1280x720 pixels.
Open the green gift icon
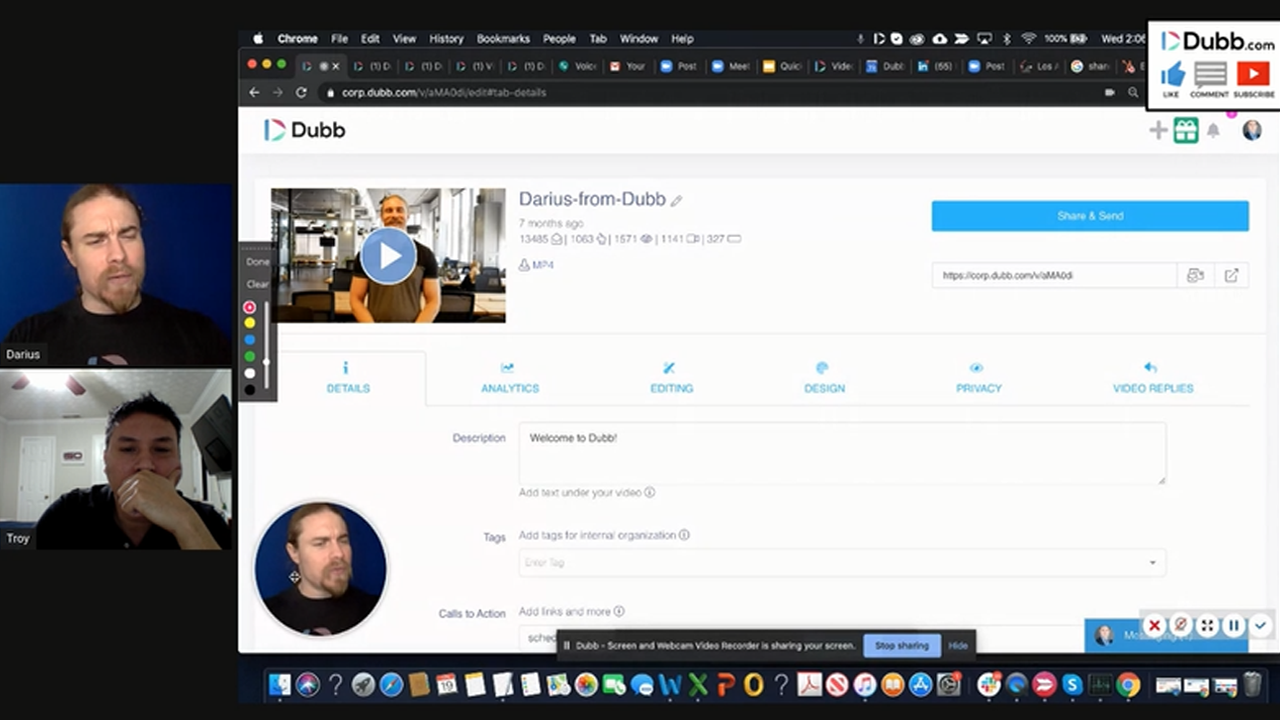pyautogui.click(x=1186, y=130)
